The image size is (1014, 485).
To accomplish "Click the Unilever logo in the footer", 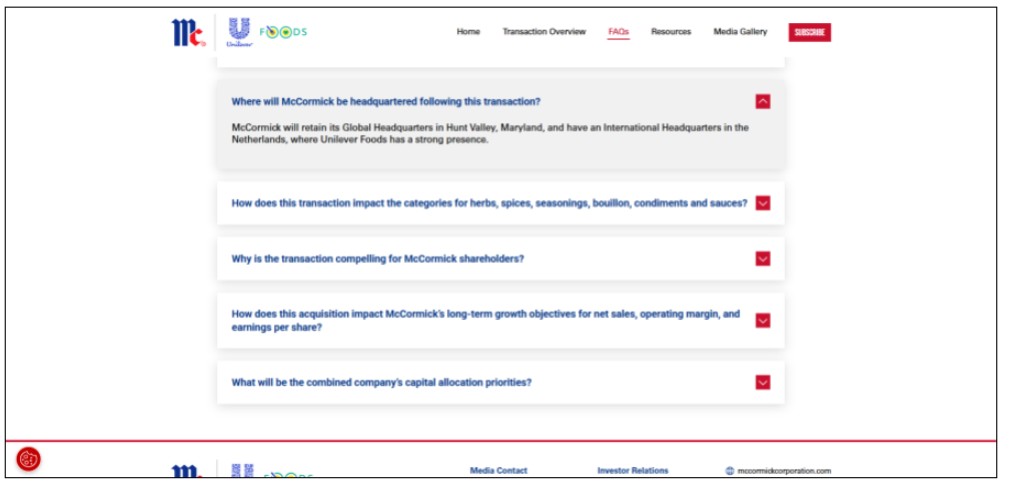I will (x=242, y=471).
